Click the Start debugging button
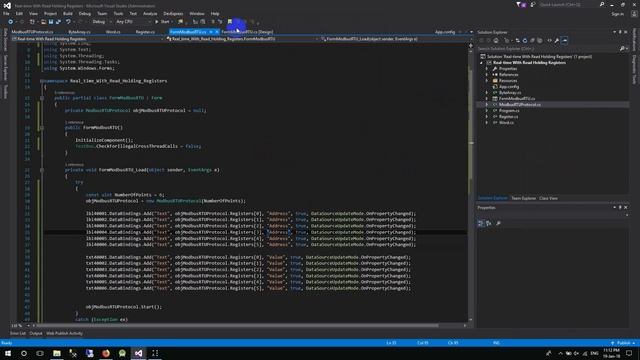640x360 pixels. click(162, 22)
